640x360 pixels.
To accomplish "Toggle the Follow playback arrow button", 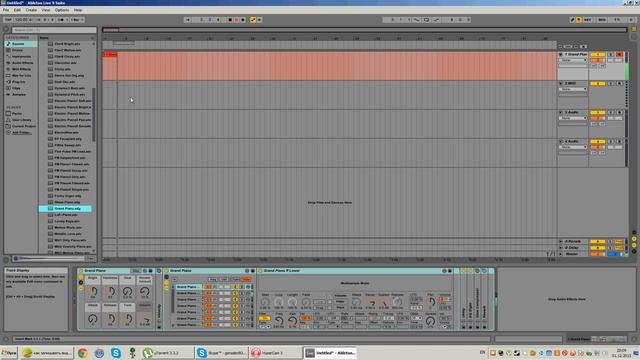I will coord(187,20).
